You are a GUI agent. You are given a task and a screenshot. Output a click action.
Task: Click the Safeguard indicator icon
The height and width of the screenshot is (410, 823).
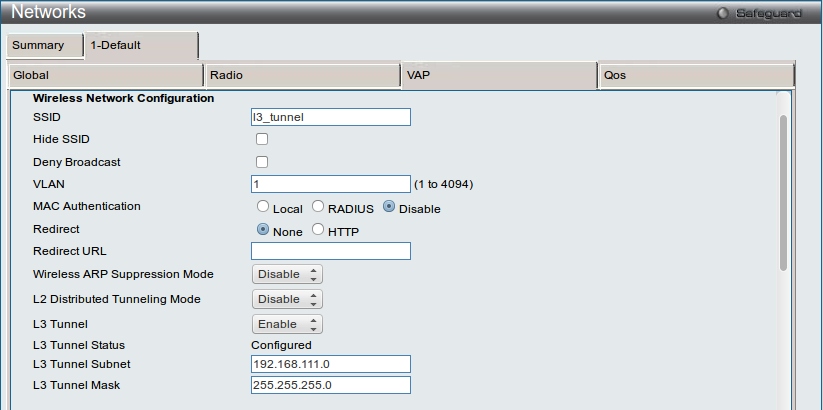(722, 13)
